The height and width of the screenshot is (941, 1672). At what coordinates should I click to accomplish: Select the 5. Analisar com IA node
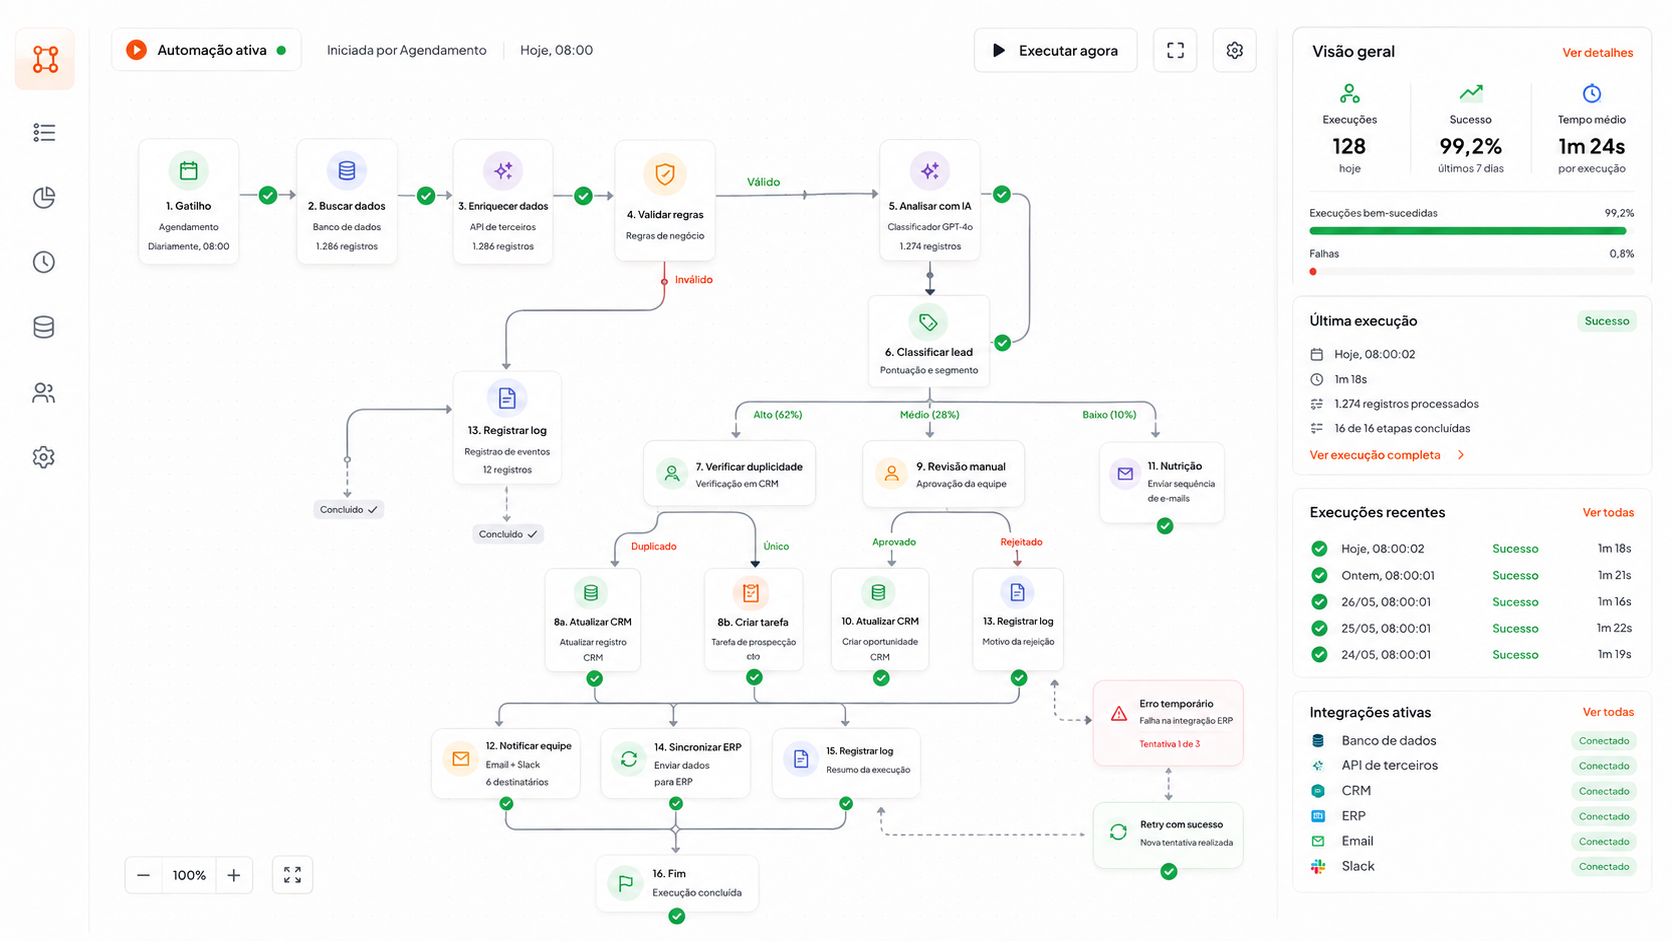point(930,200)
